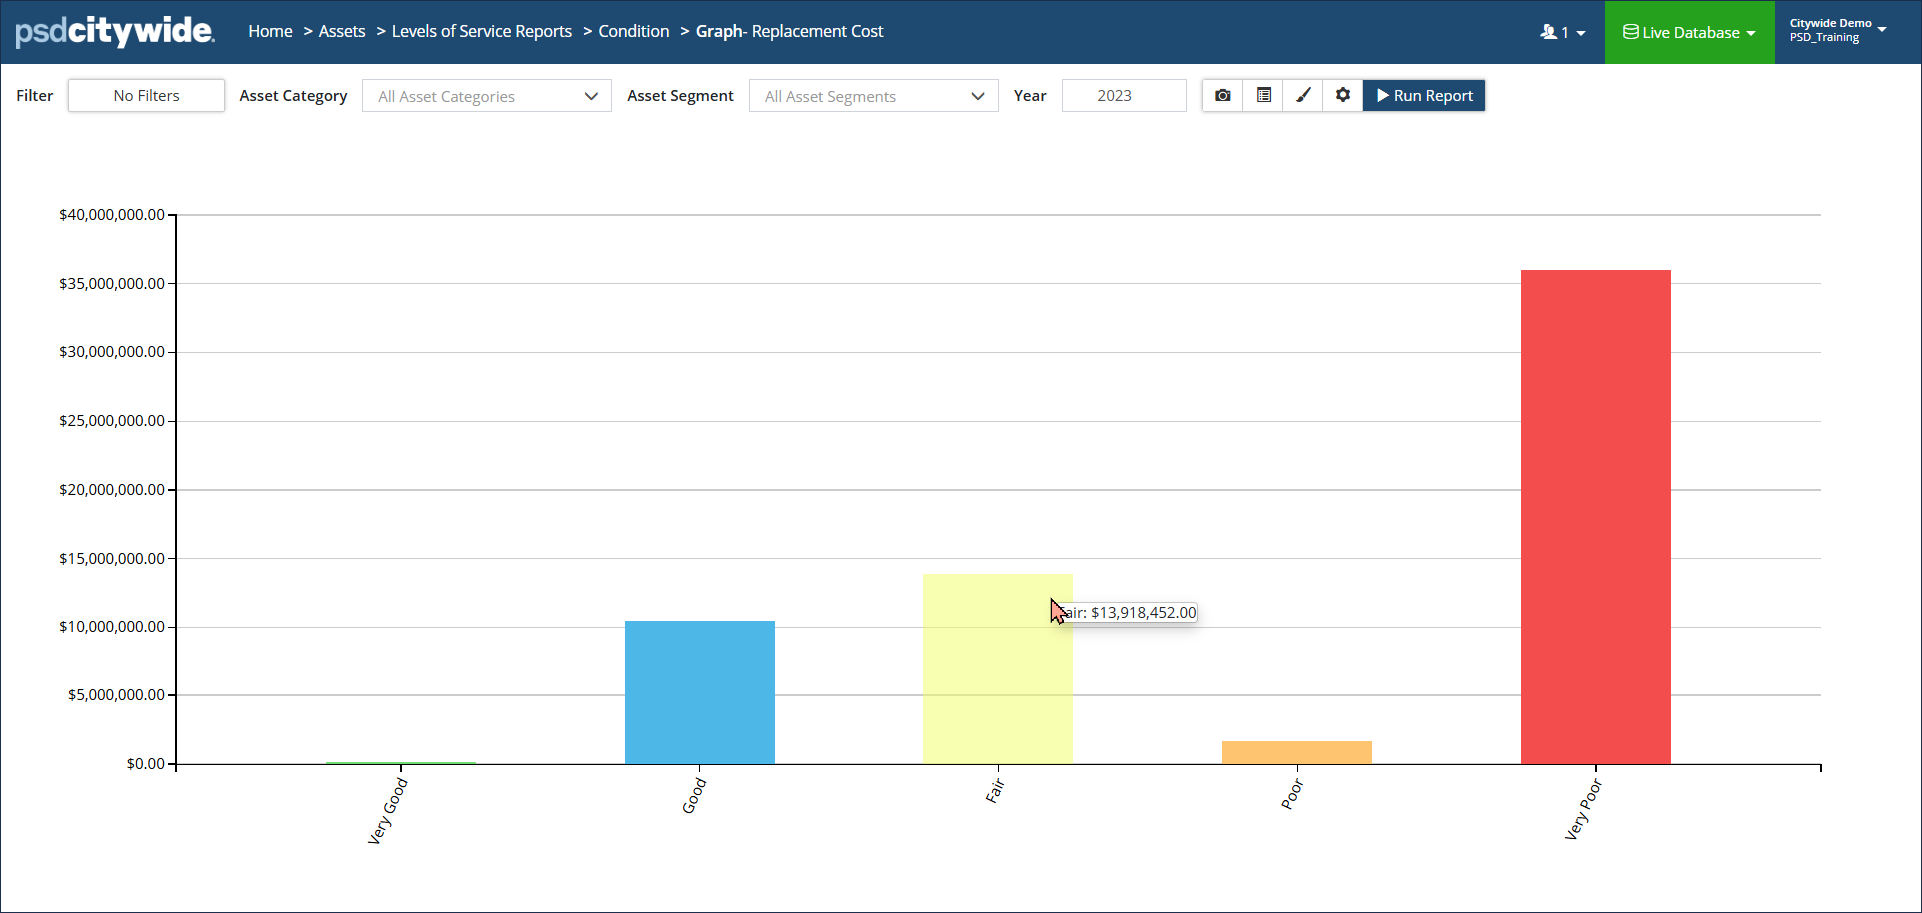Click the orange Poor bar
Image resolution: width=1922 pixels, height=913 pixels.
point(1296,752)
